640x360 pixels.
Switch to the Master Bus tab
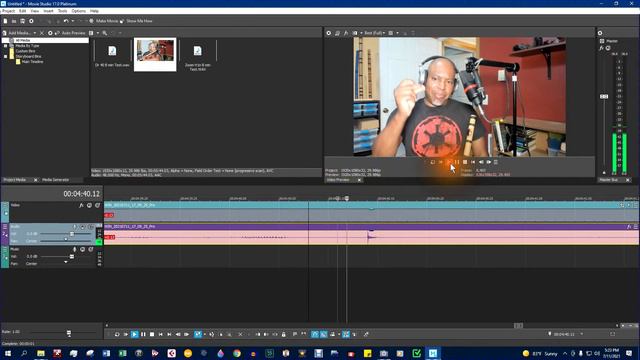tap(608, 180)
